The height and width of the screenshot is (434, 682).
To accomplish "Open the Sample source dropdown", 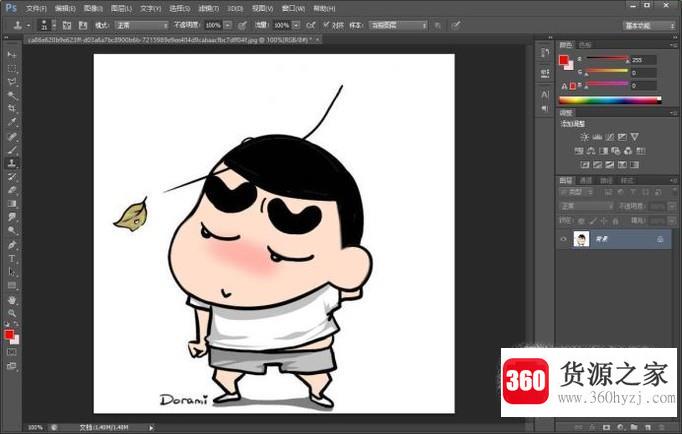I will coord(398,25).
